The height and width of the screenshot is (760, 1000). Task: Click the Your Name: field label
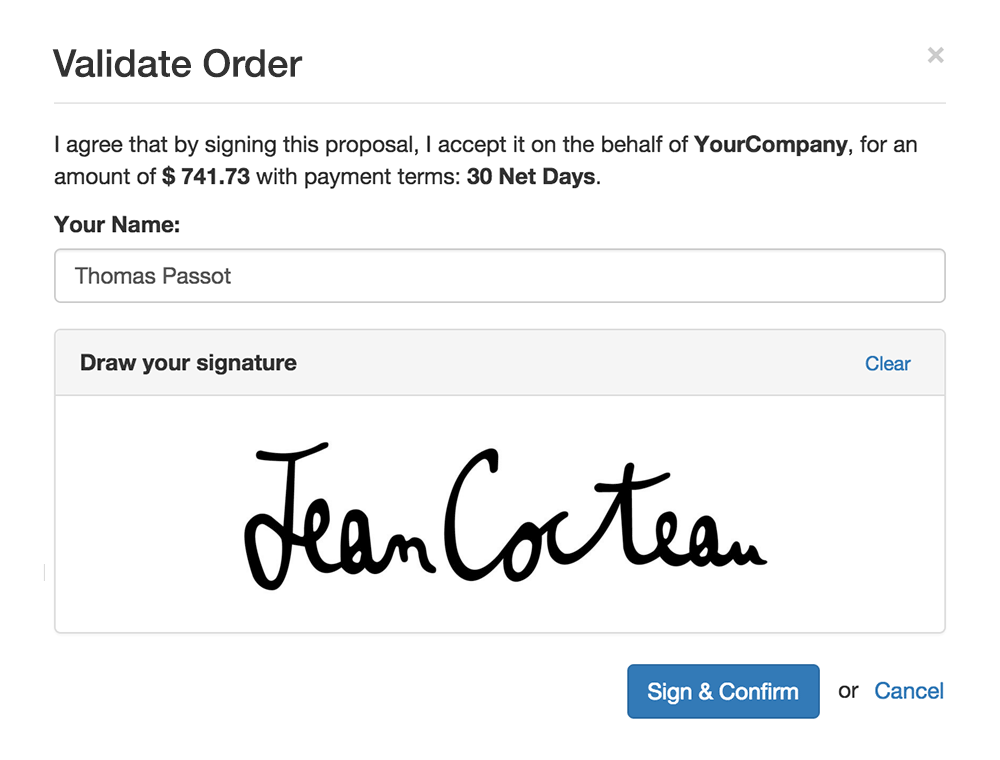tap(117, 224)
